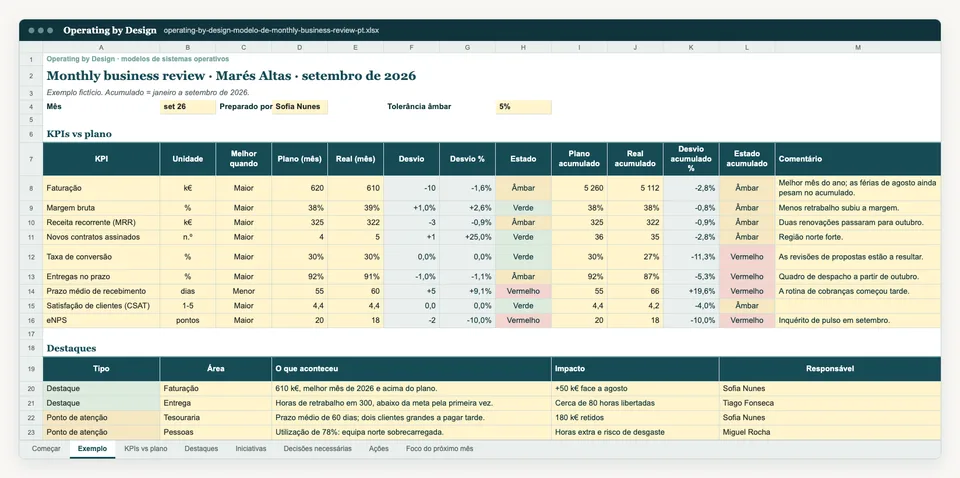Image resolution: width=960 pixels, height=478 pixels.
Task: Click the 'dias' unidade cell
Action: [187, 291]
